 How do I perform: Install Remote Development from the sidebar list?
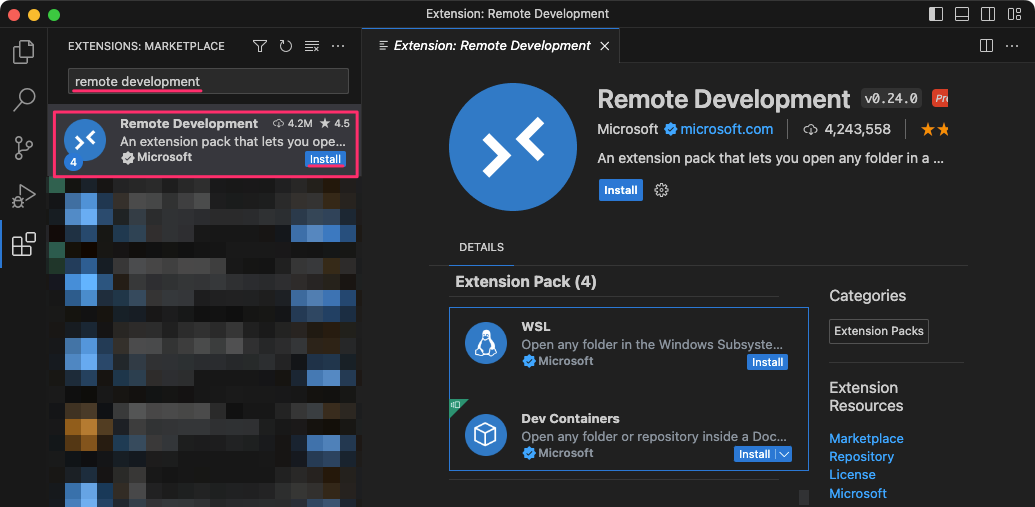(x=325, y=159)
